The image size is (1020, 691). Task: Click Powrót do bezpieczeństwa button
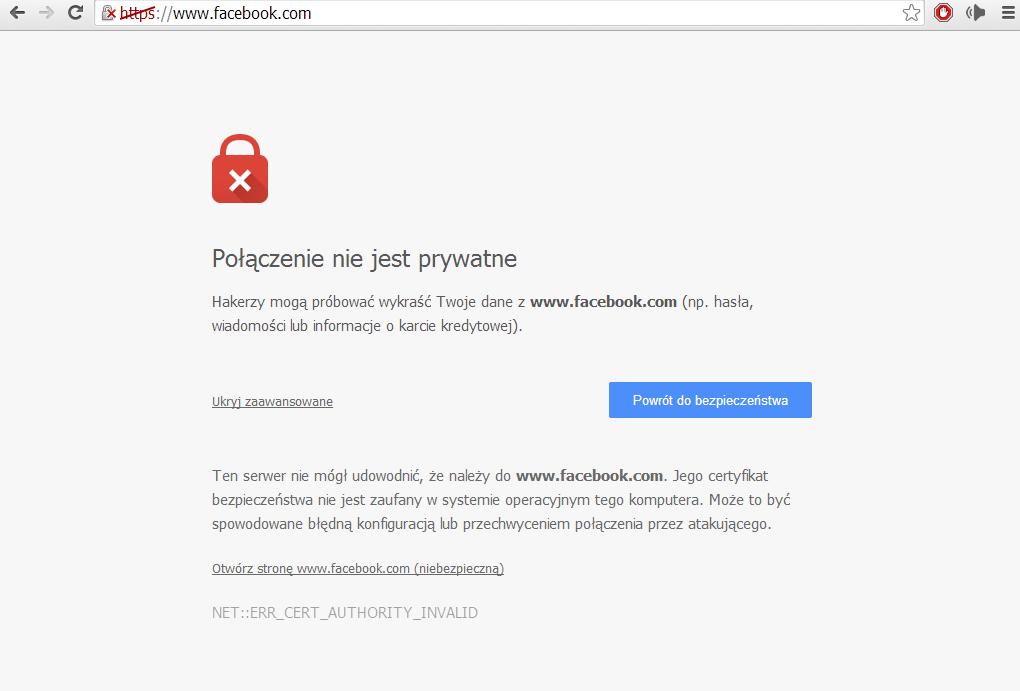[x=710, y=400]
